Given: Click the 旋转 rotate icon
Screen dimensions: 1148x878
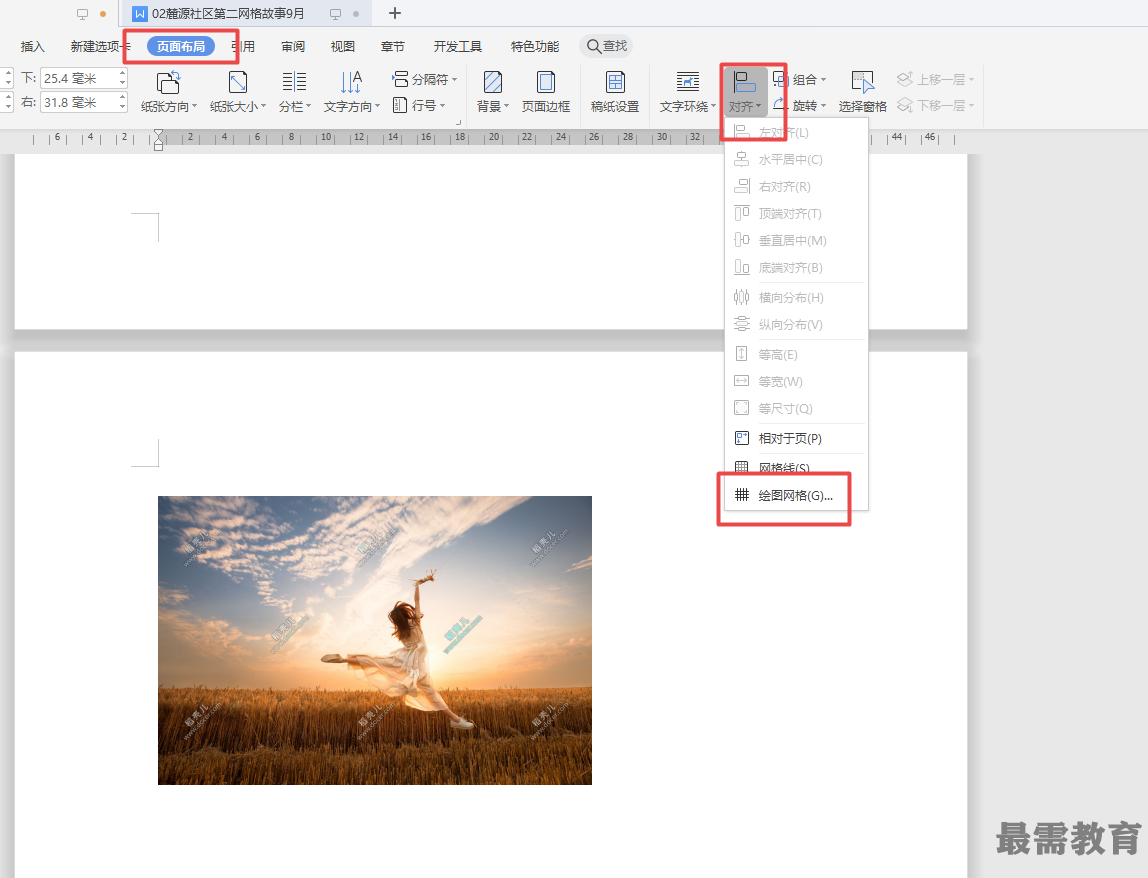Looking at the screenshot, I should (780, 105).
